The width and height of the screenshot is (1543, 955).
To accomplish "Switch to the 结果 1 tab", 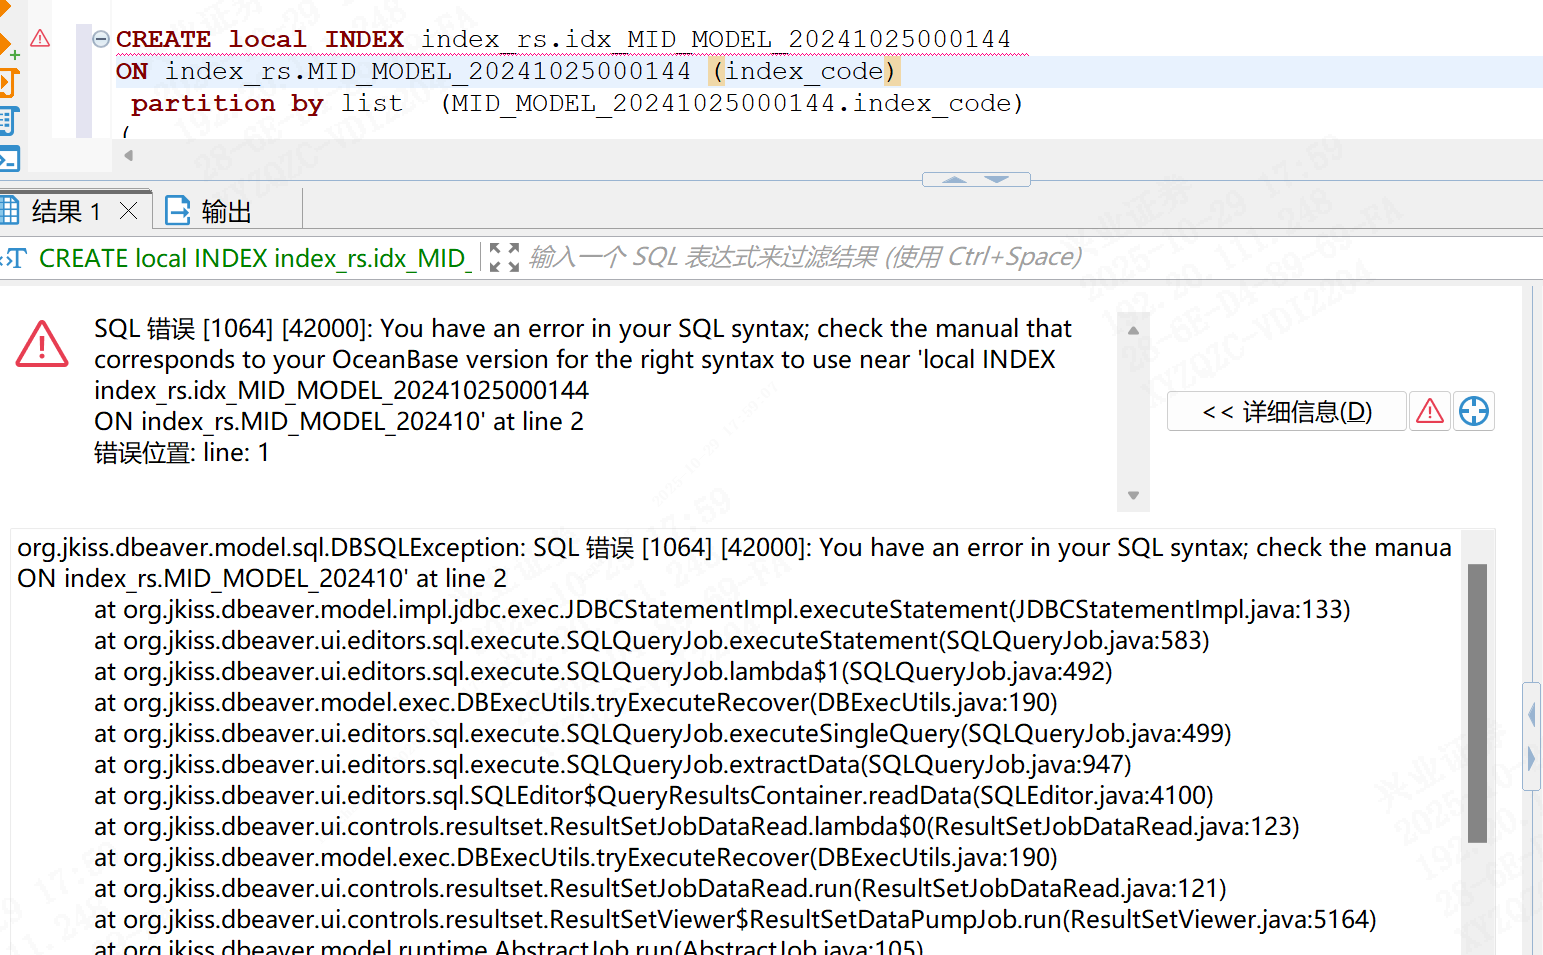I will (64, 212).
